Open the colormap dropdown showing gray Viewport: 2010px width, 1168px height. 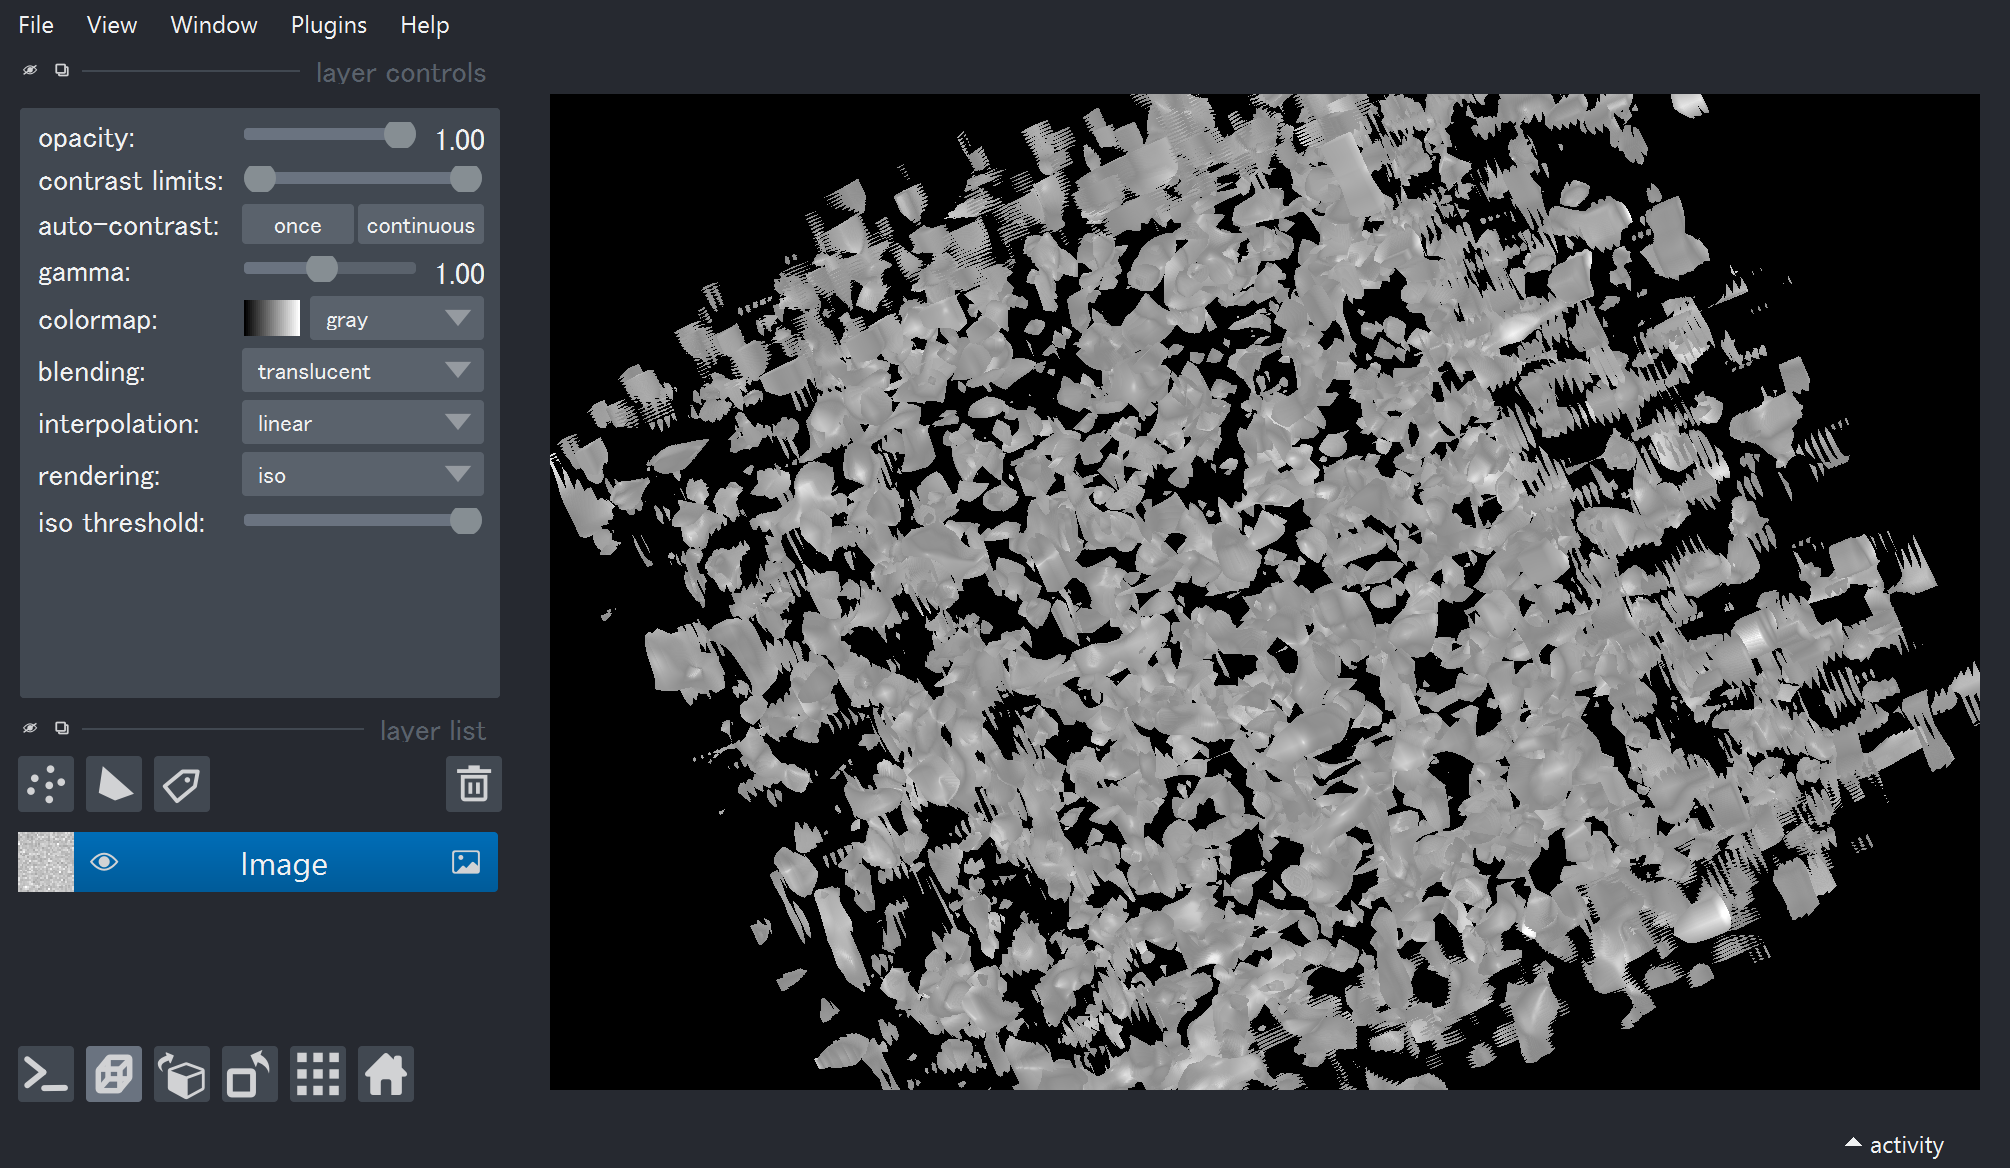(397, 319)
